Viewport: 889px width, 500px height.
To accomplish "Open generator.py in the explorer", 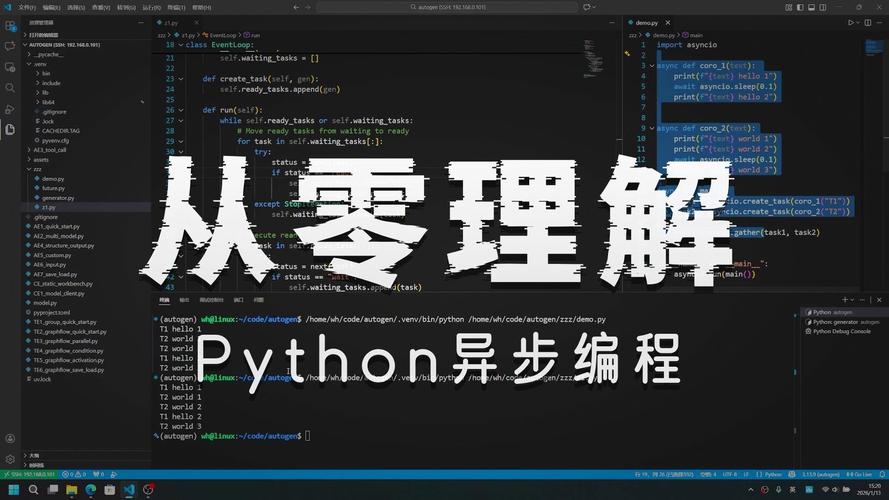I will (x=58, y=198).
